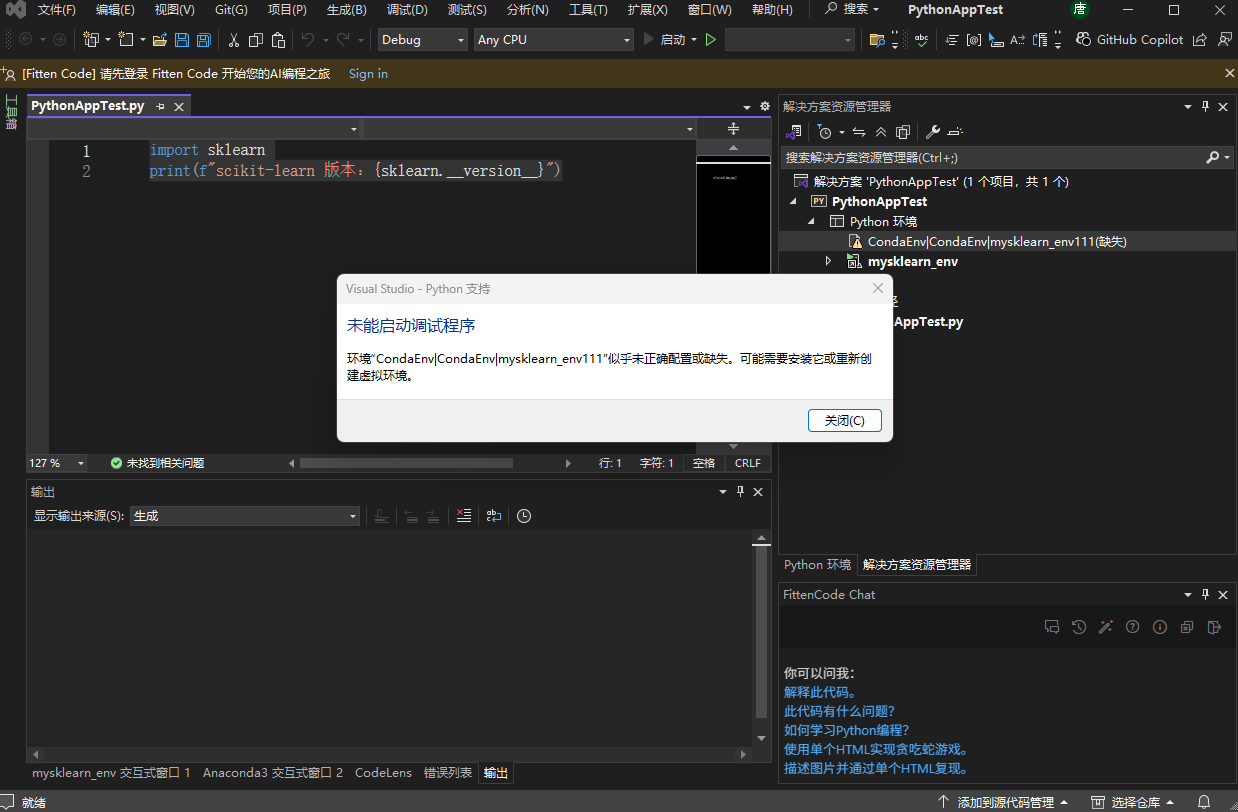Click the preview selected items icon
The width and height of the screenshot is (1238, 812).
point(954,132)
